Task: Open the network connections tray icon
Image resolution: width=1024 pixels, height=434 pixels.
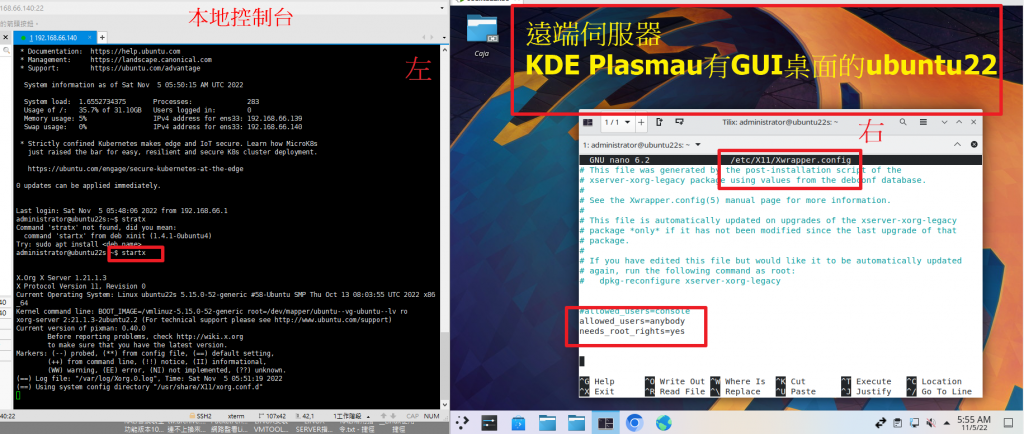Action: (x=880, y=423)
